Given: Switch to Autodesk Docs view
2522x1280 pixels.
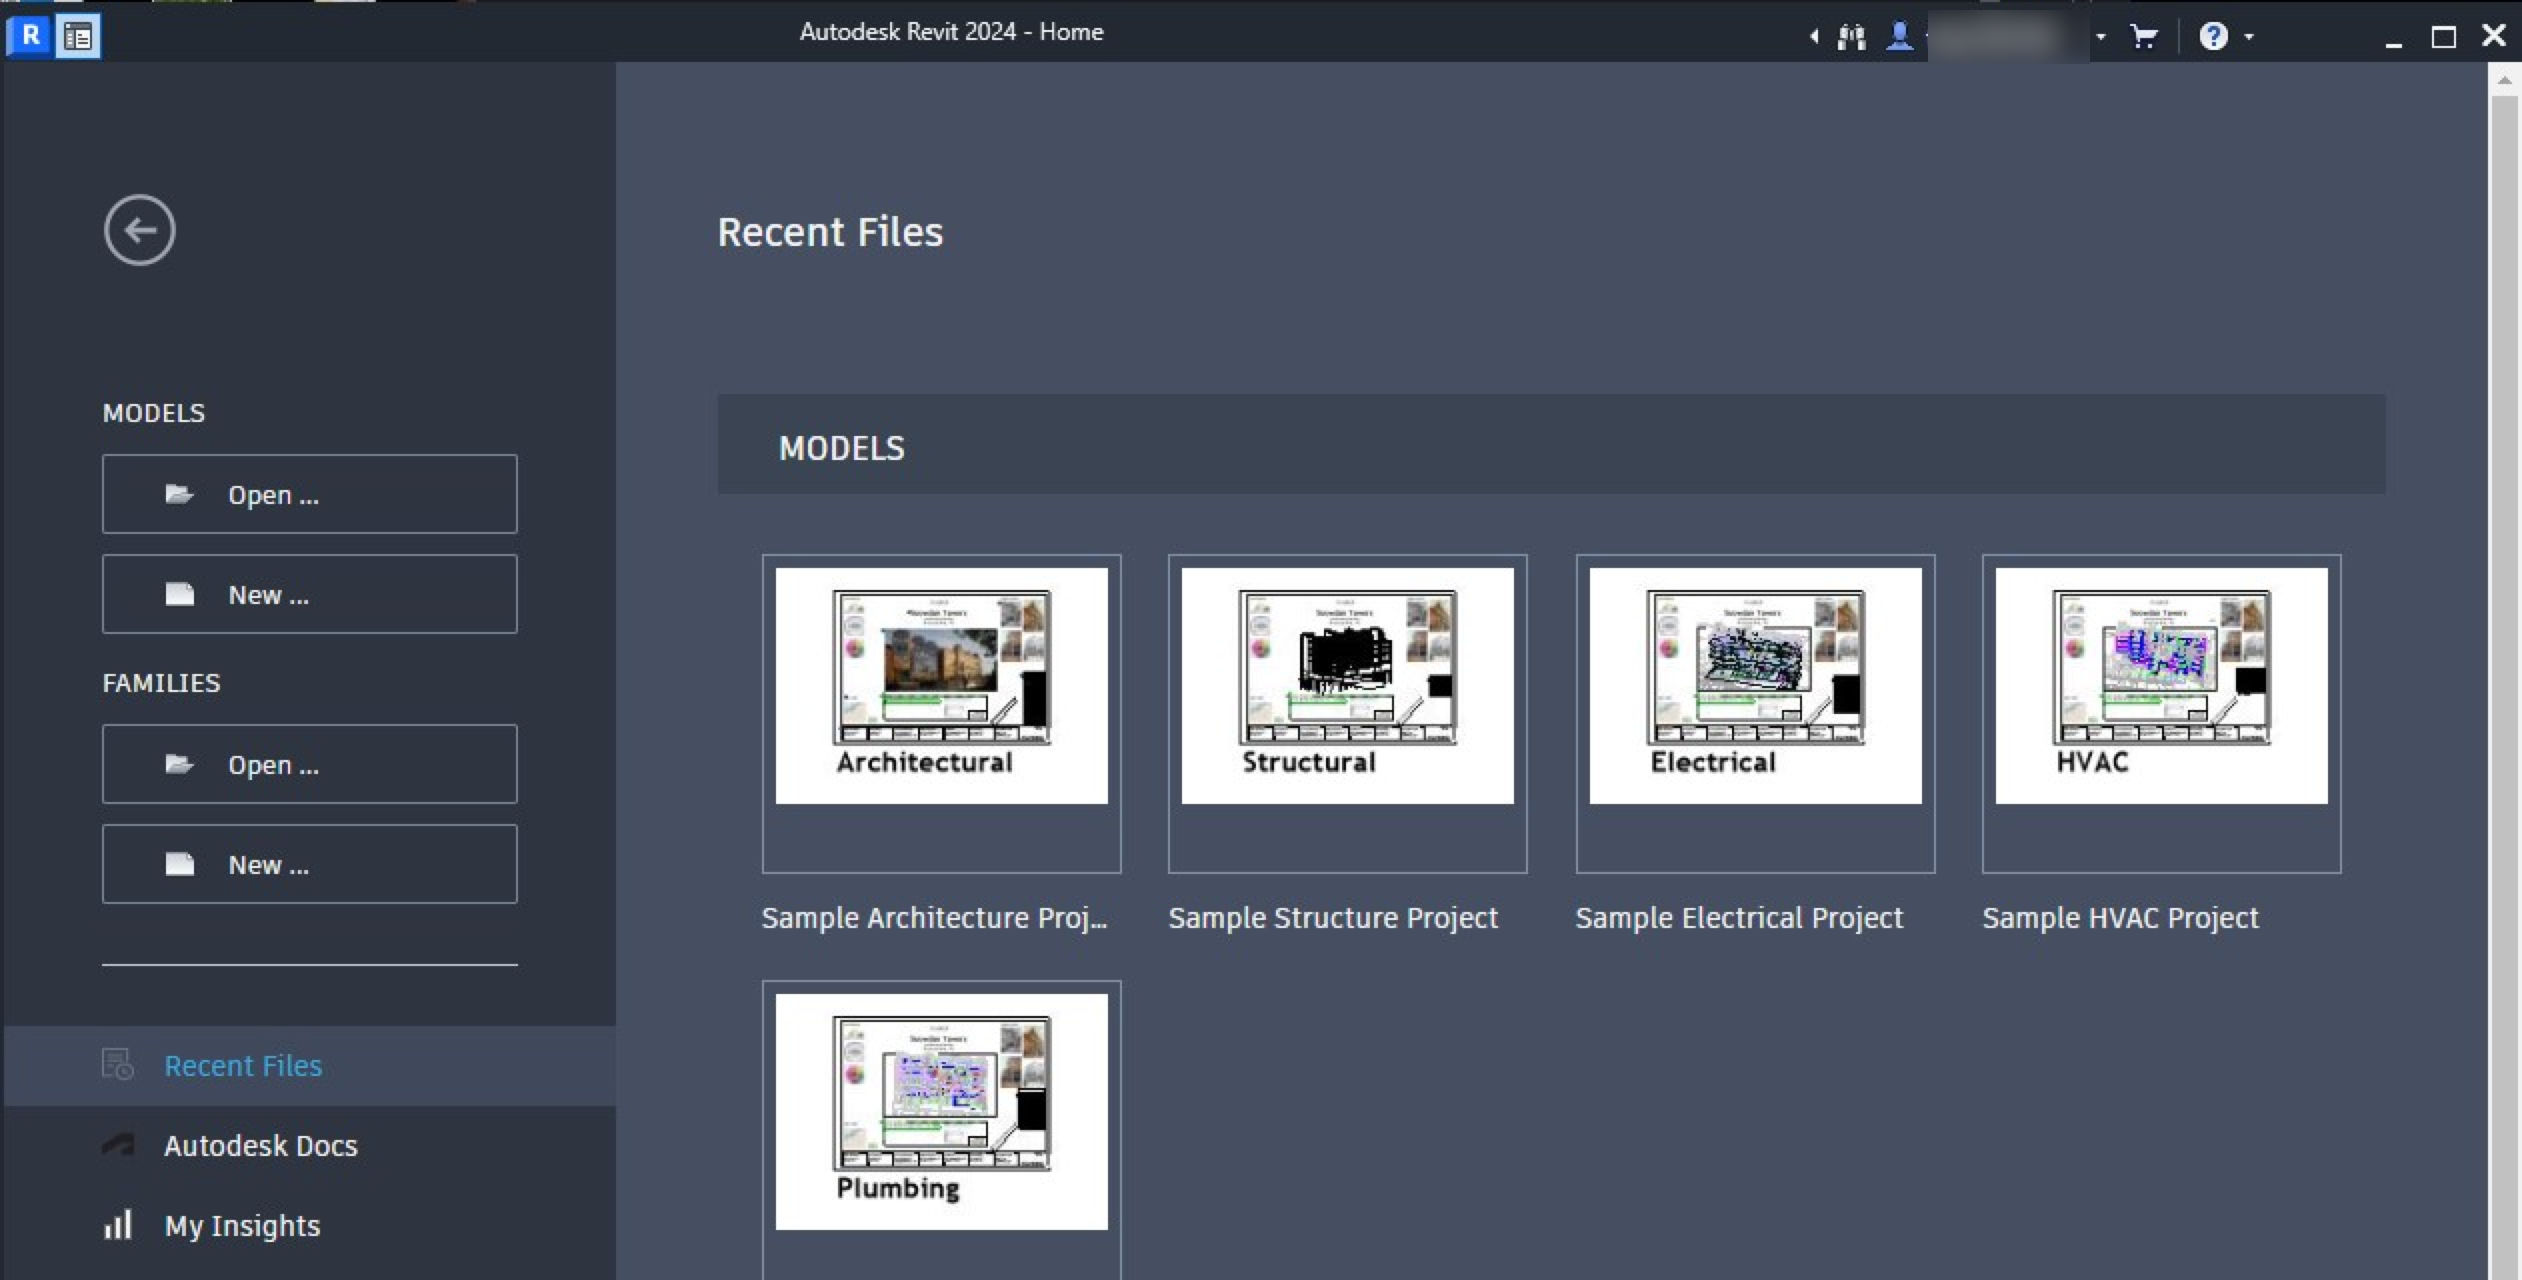Looking at the screenshot, I should (262, 1145).
